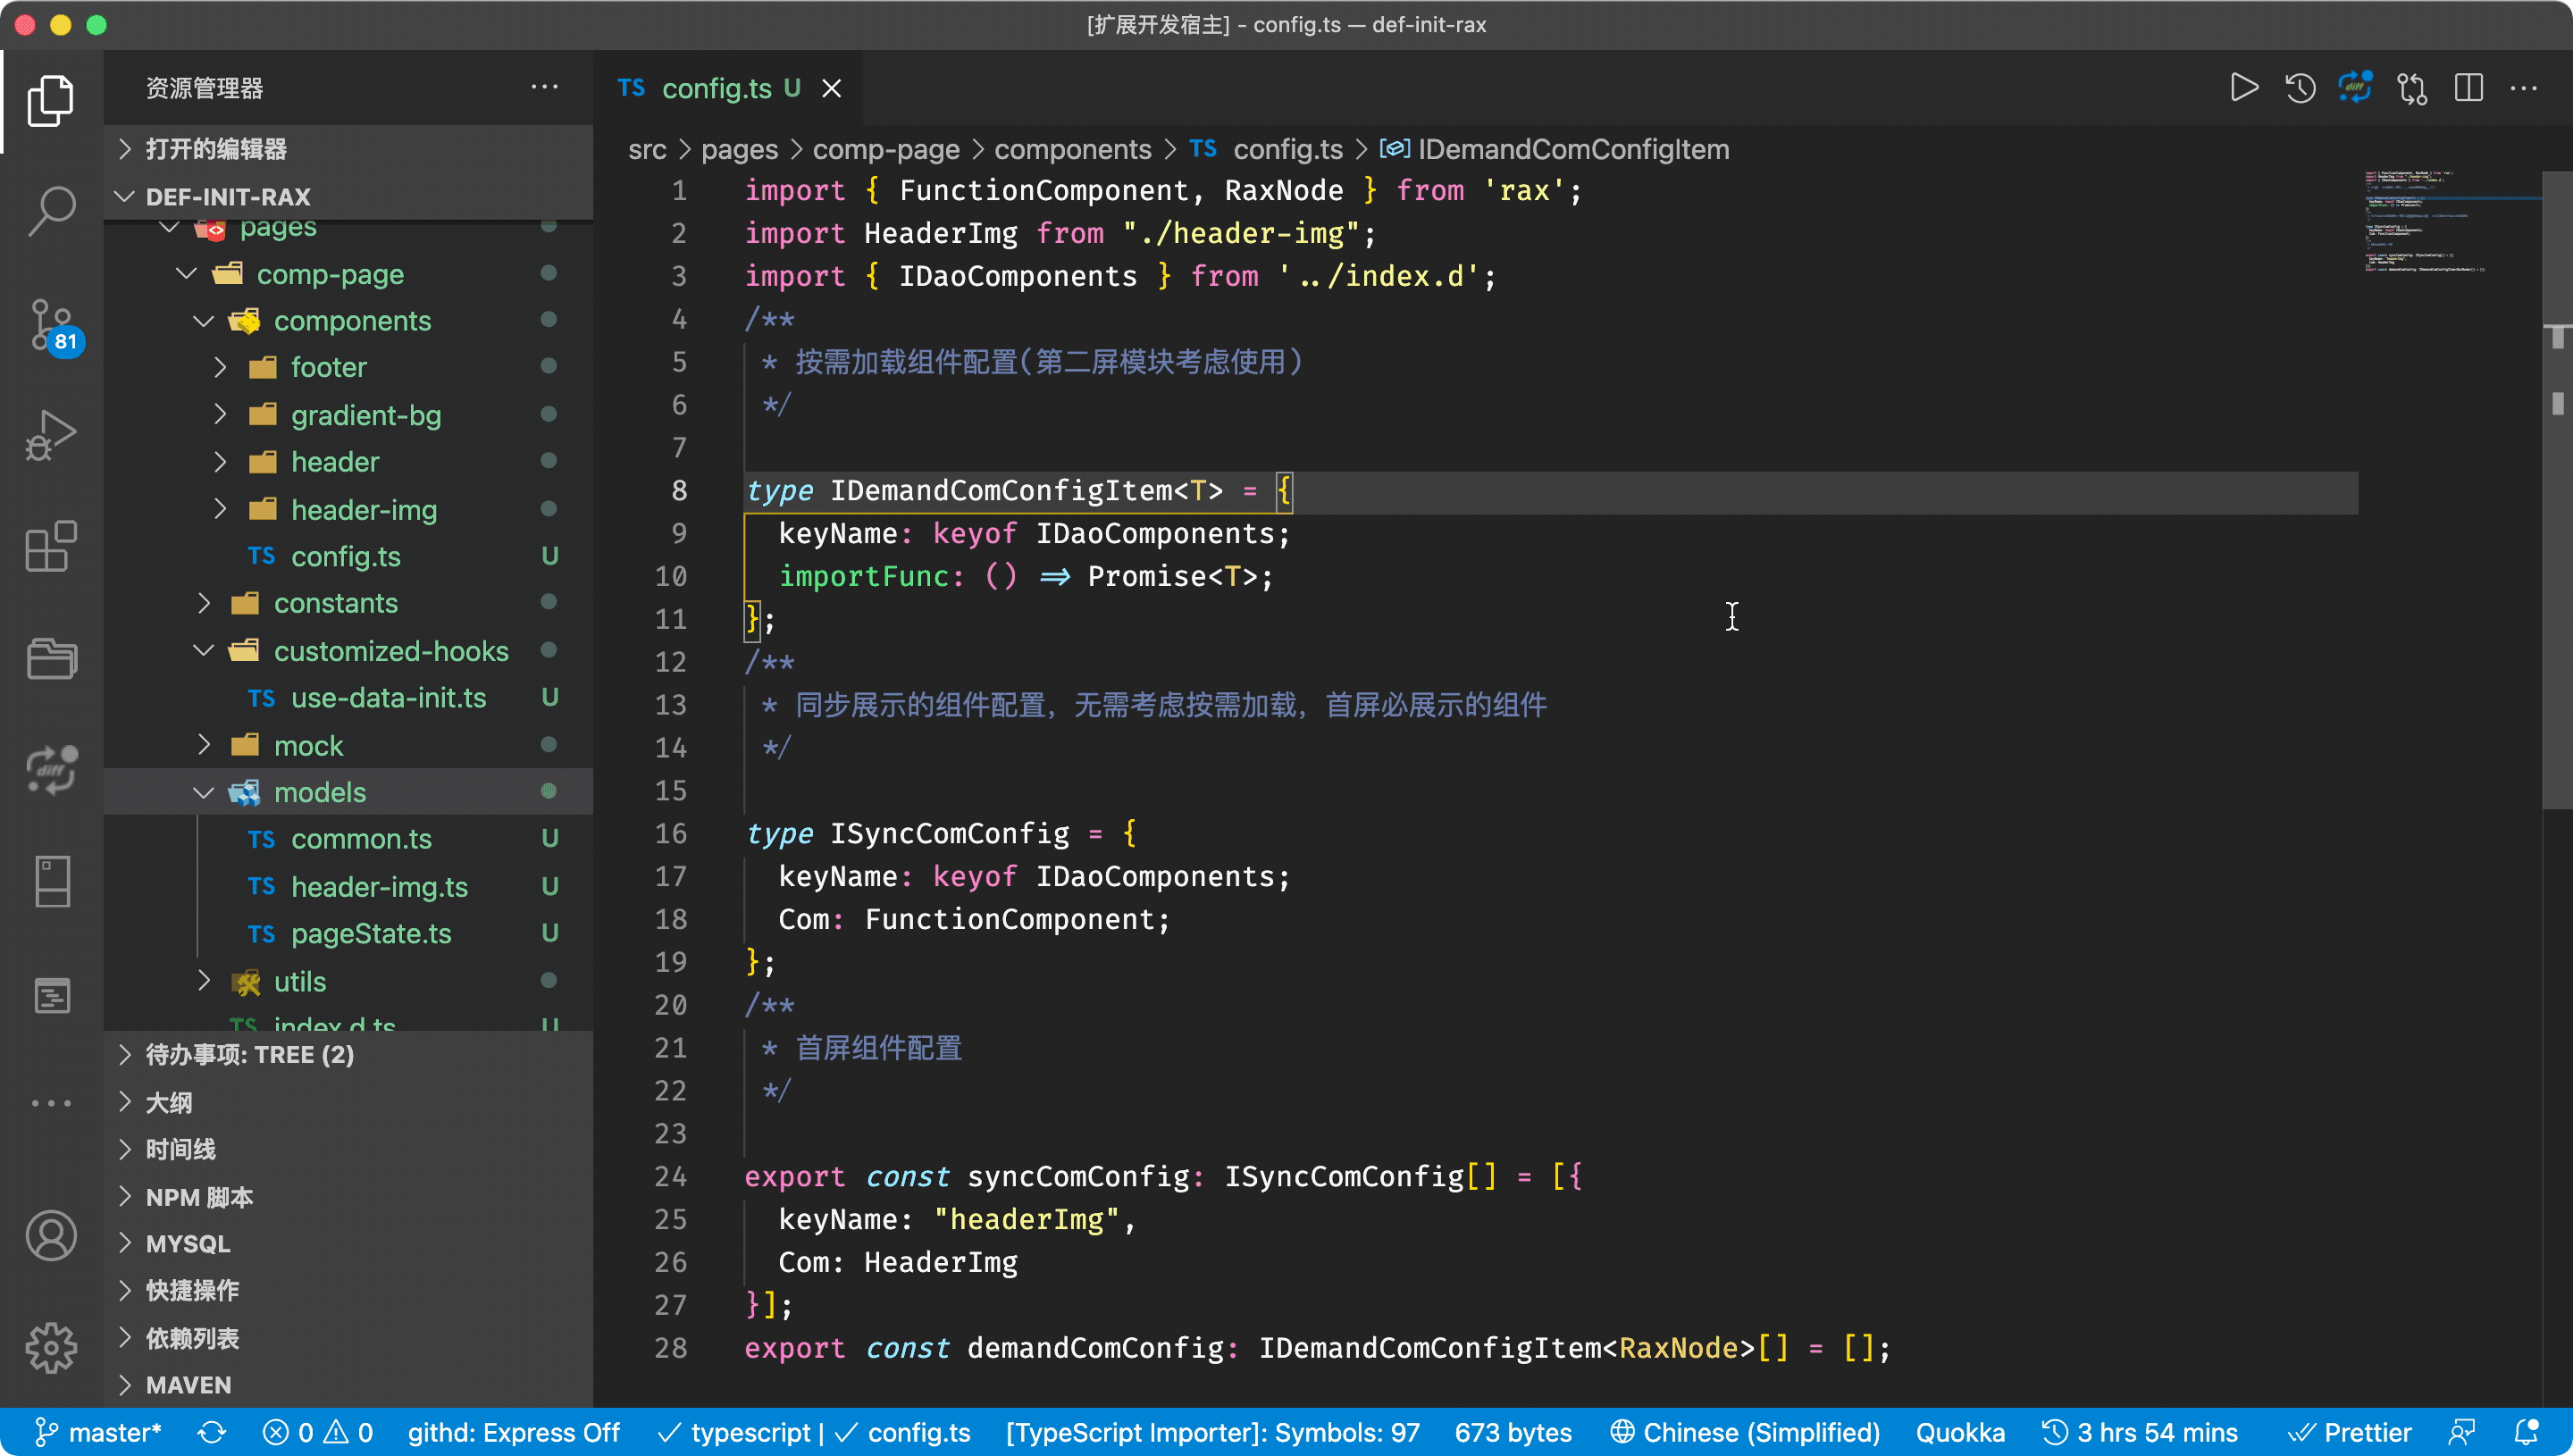Click the diff sync icon in editor toolbar
The height and width of the screenshot is (1456, 2573).
[2355, 88]
